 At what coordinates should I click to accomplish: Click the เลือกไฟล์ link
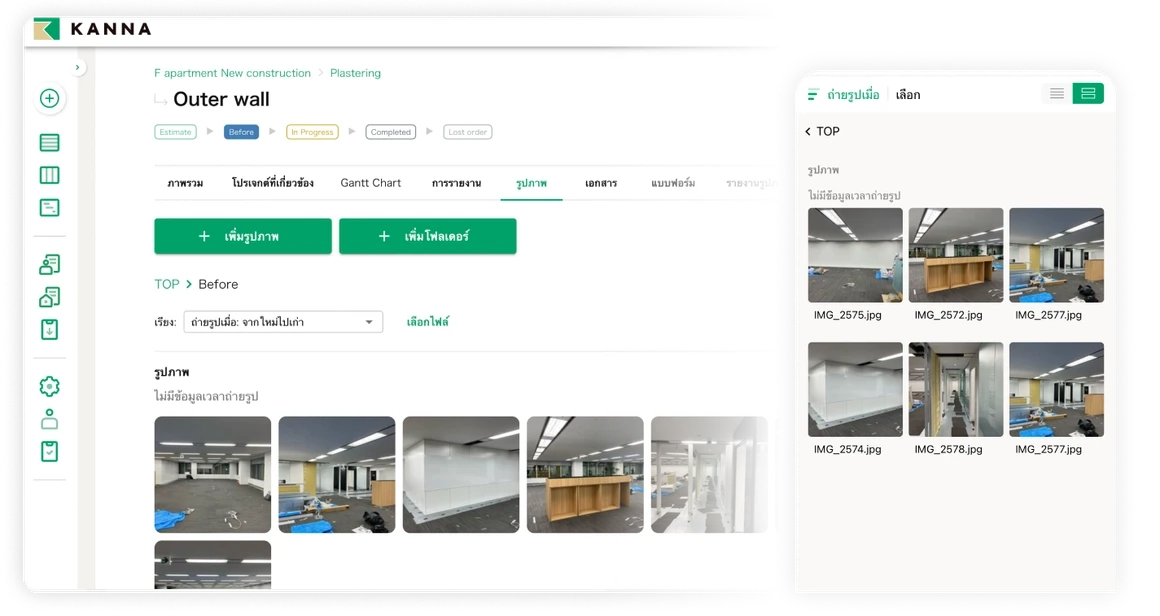tap(428, 322)
